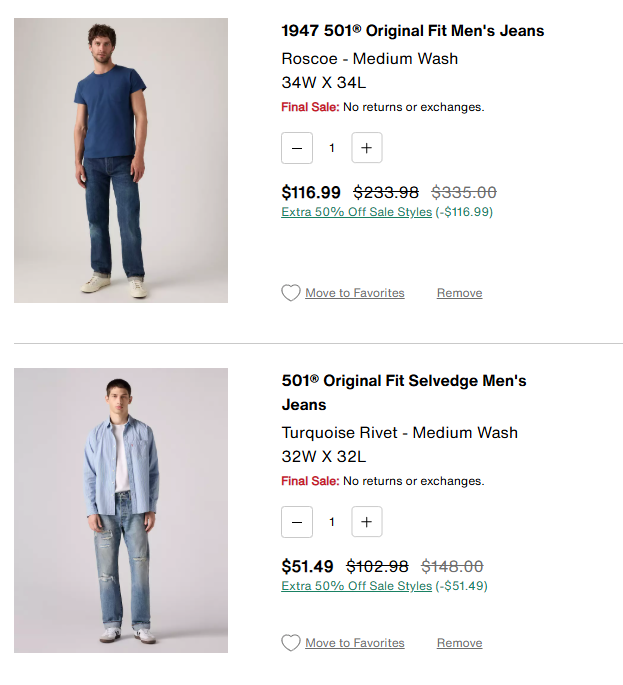Screen dimensions: 623x685
Task: Click quantity field for 1947 501 jeans
Action: (x=332, y=148)
